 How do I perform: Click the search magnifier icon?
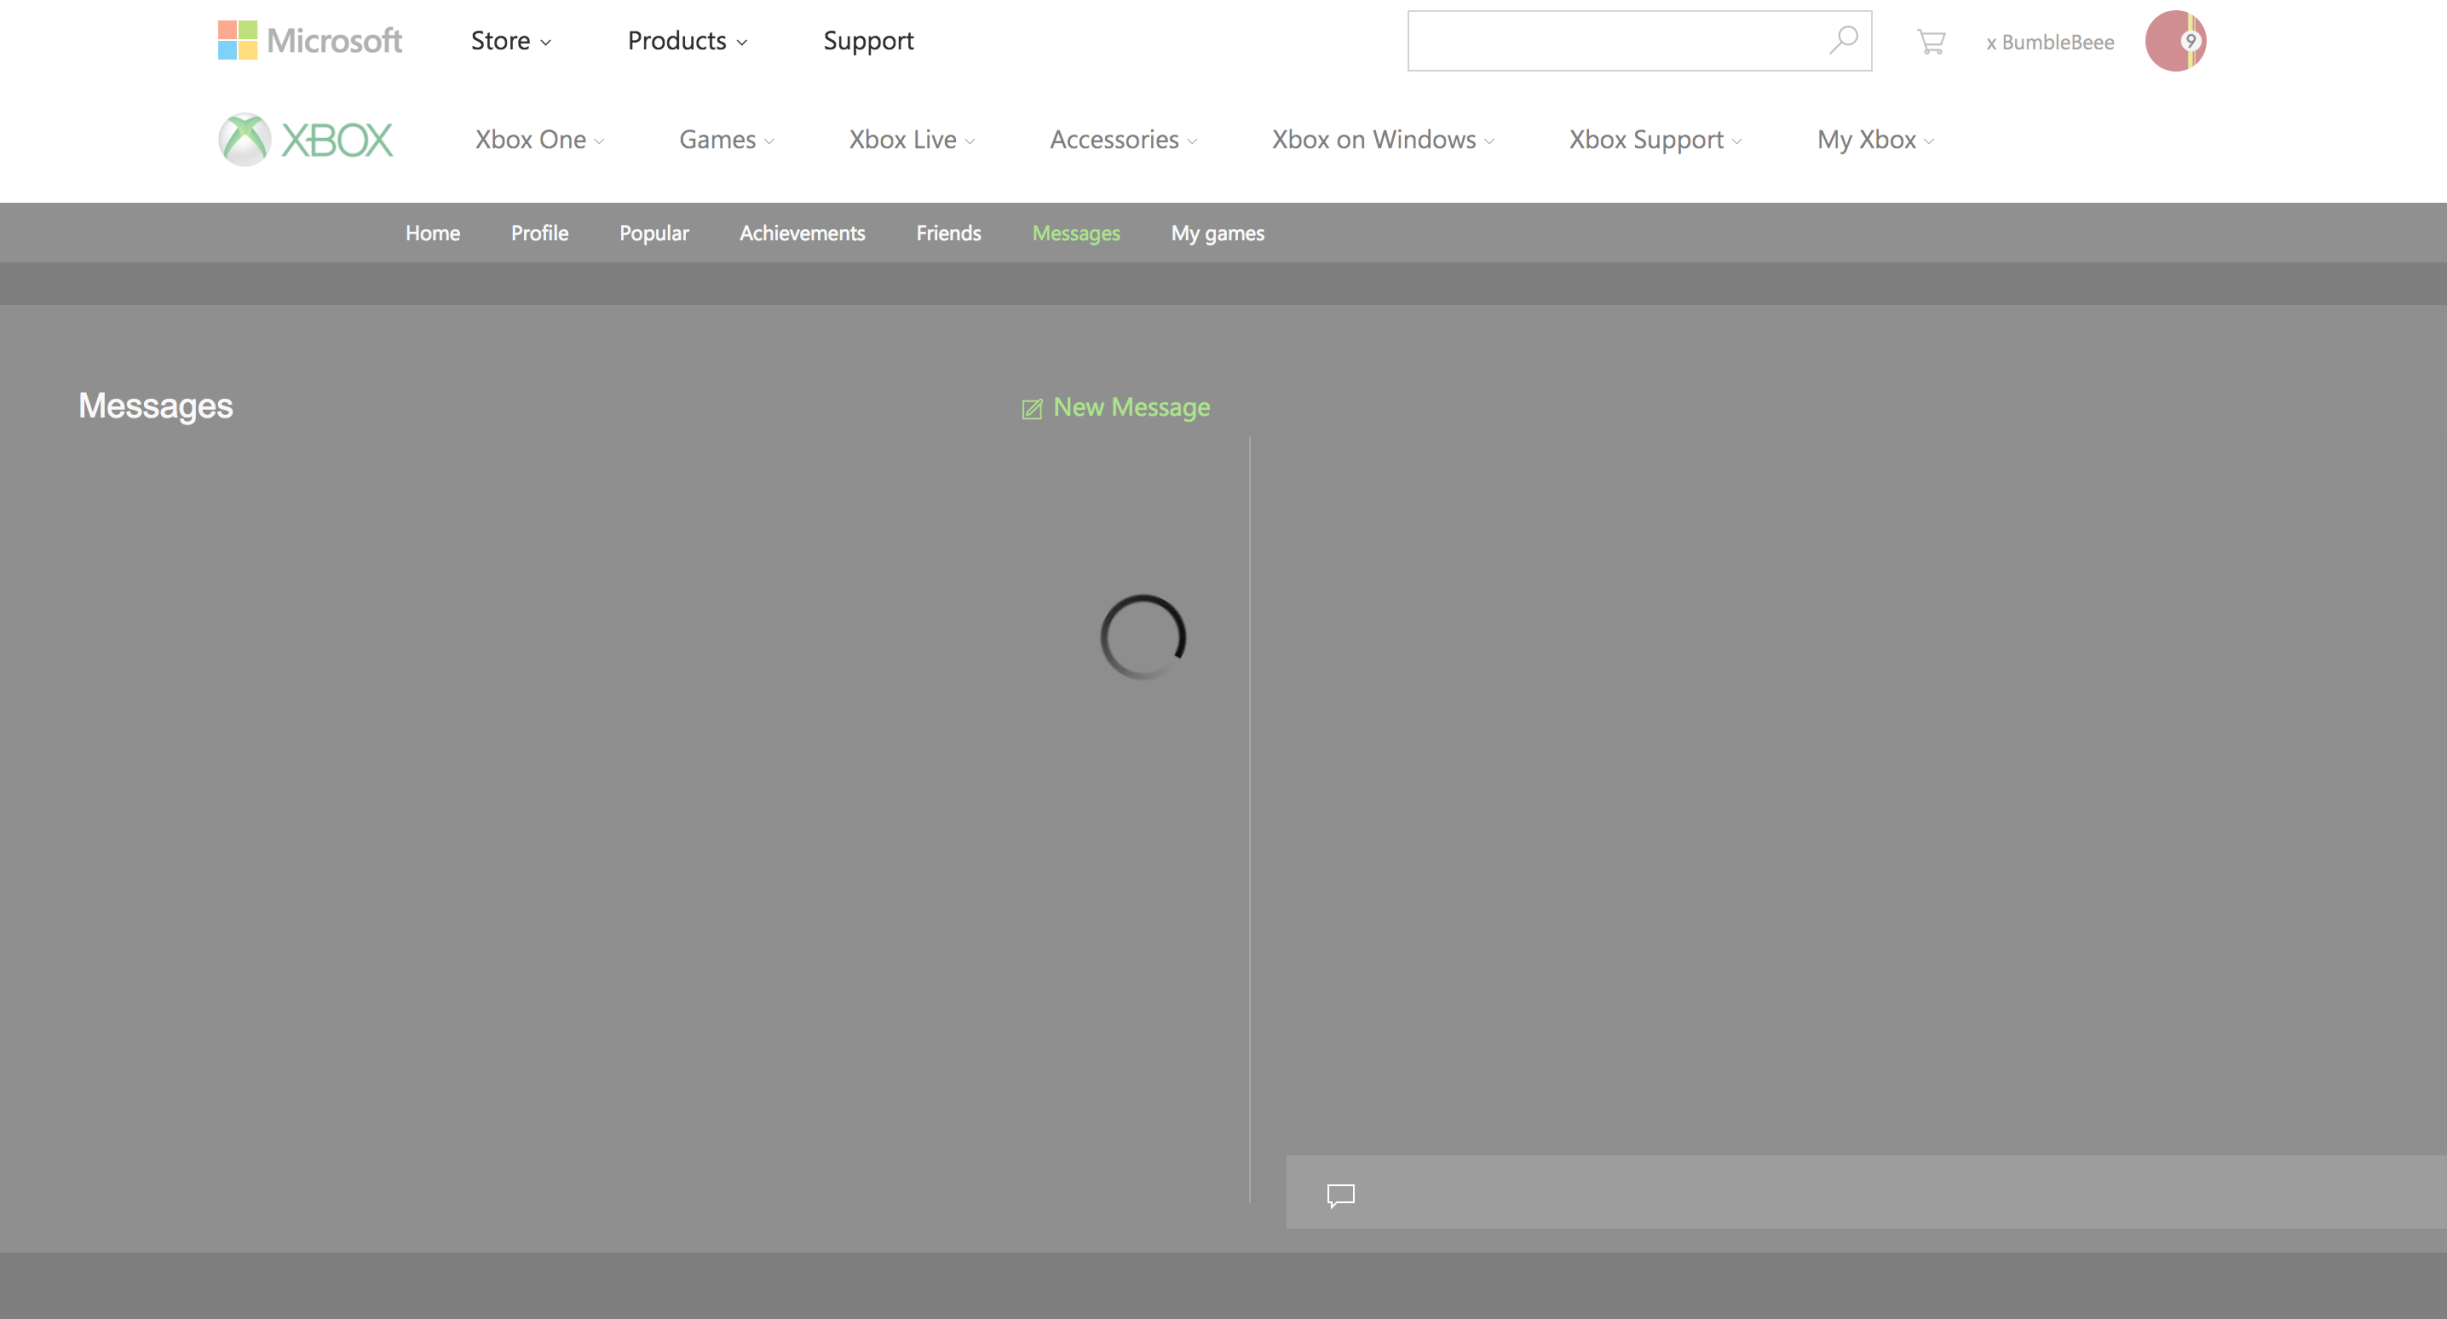click(x=1843, y=40)
